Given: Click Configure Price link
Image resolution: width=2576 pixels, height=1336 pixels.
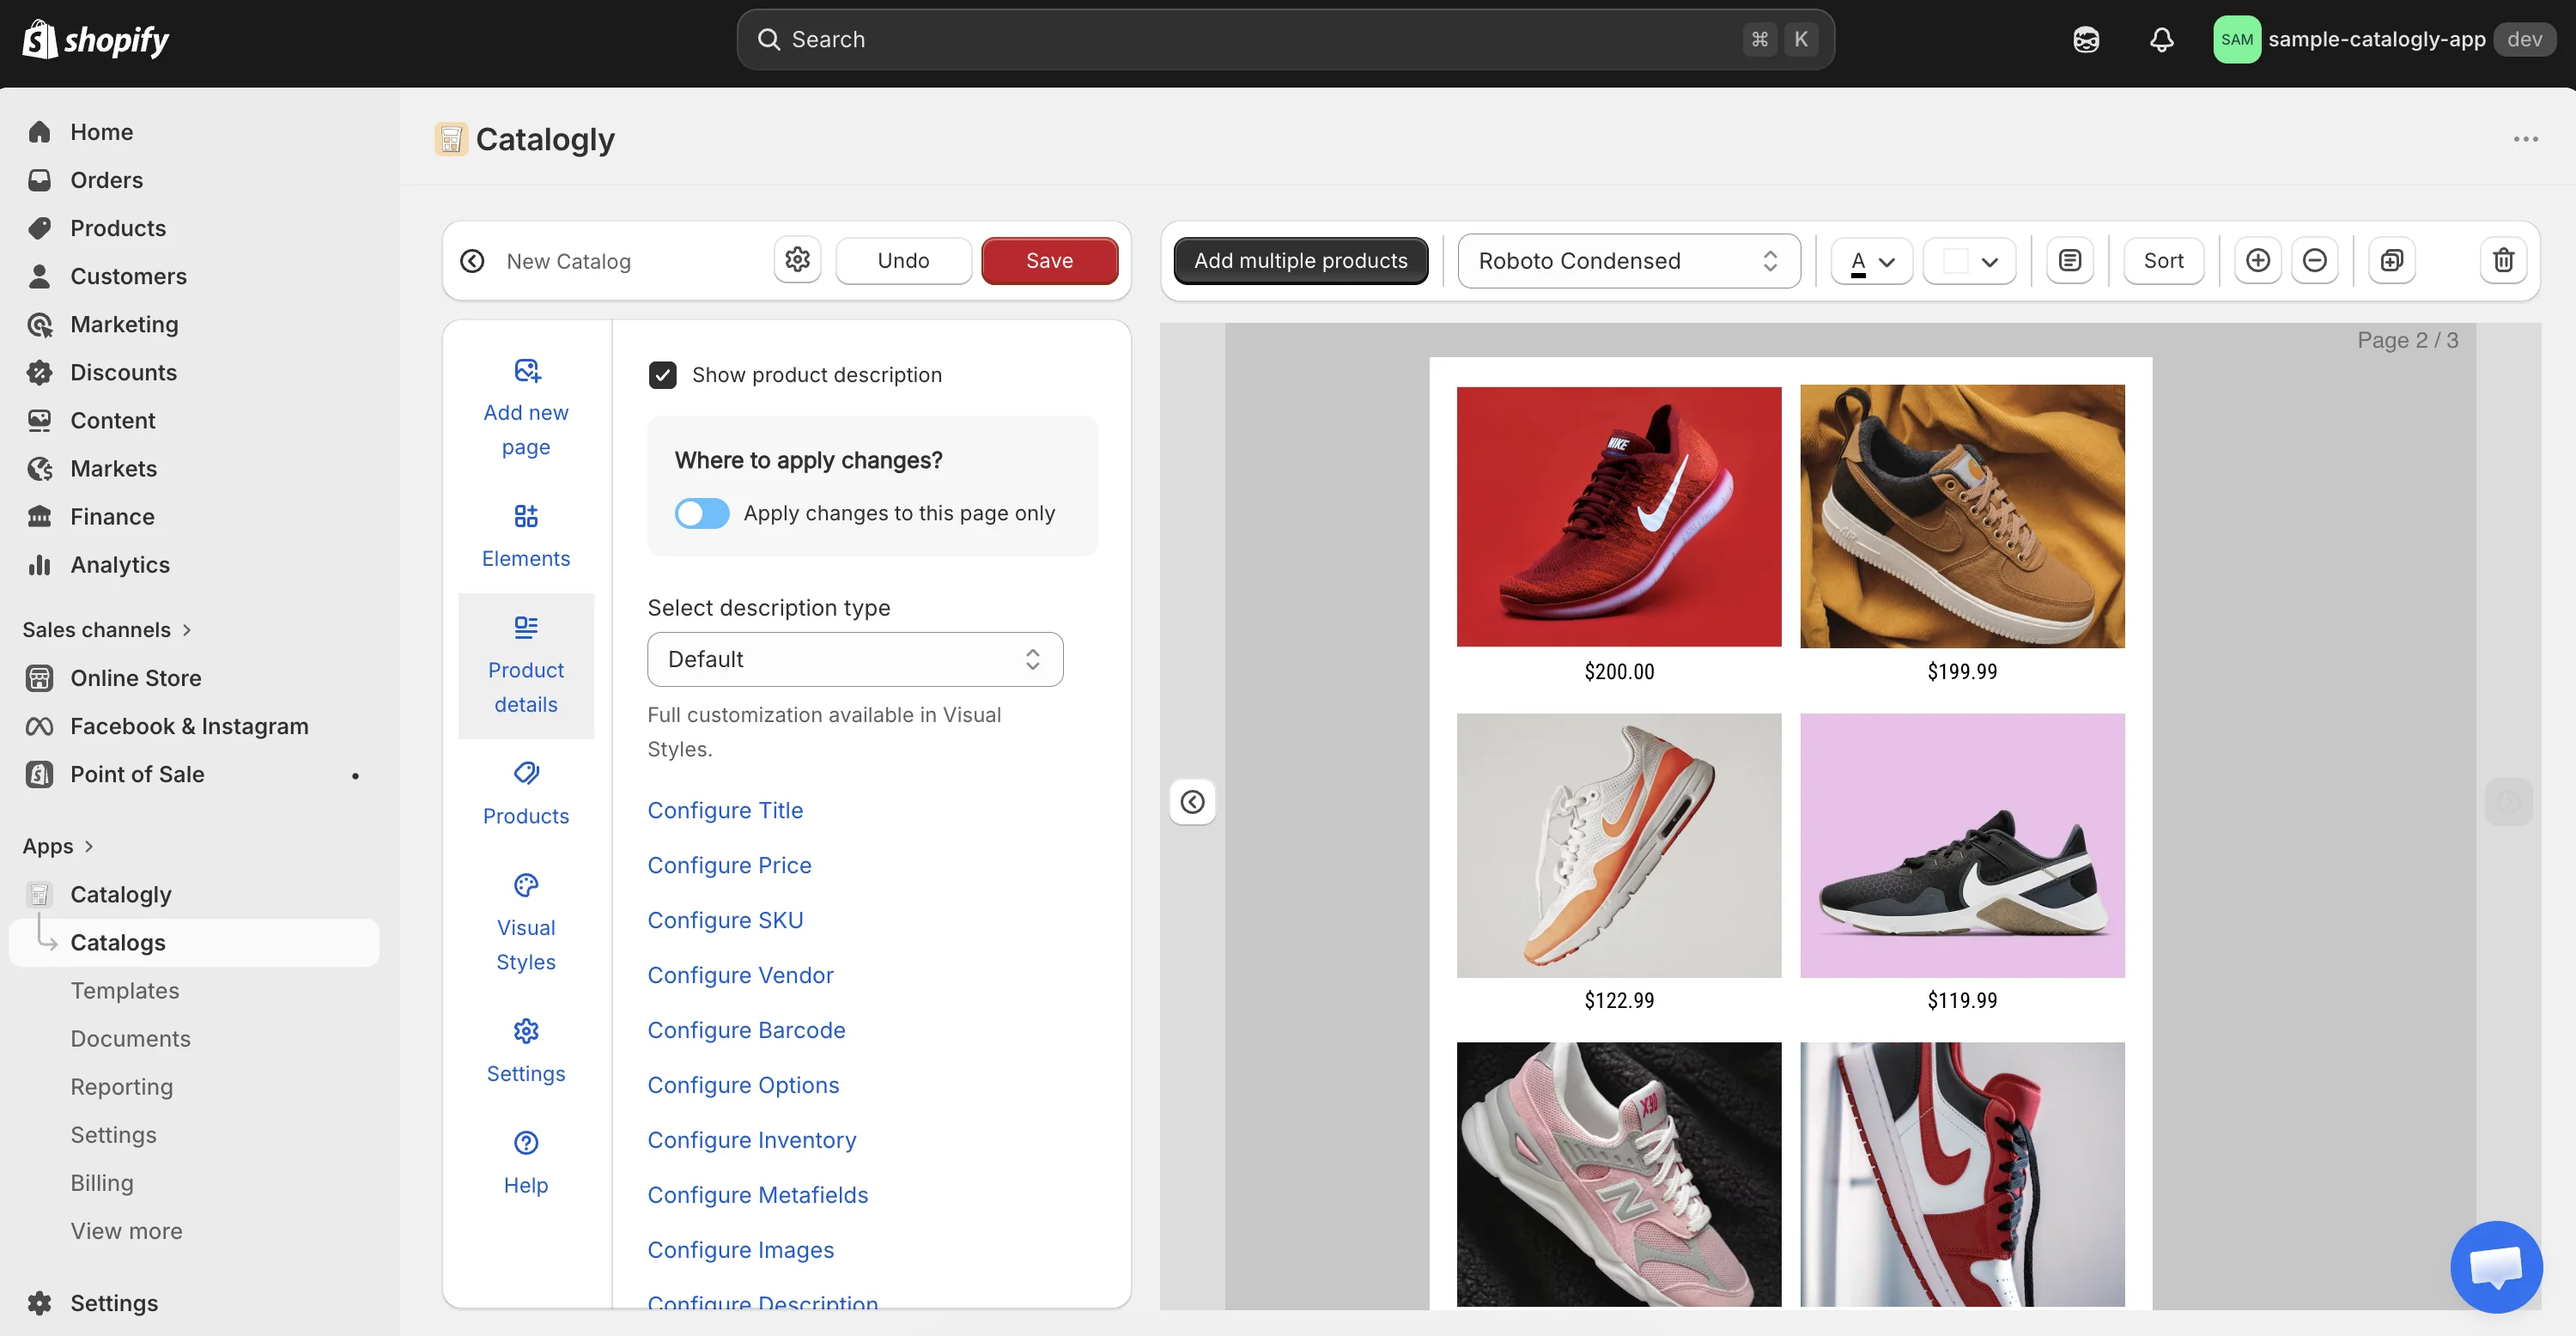Looking at the screenshot, I should point(729,865).
